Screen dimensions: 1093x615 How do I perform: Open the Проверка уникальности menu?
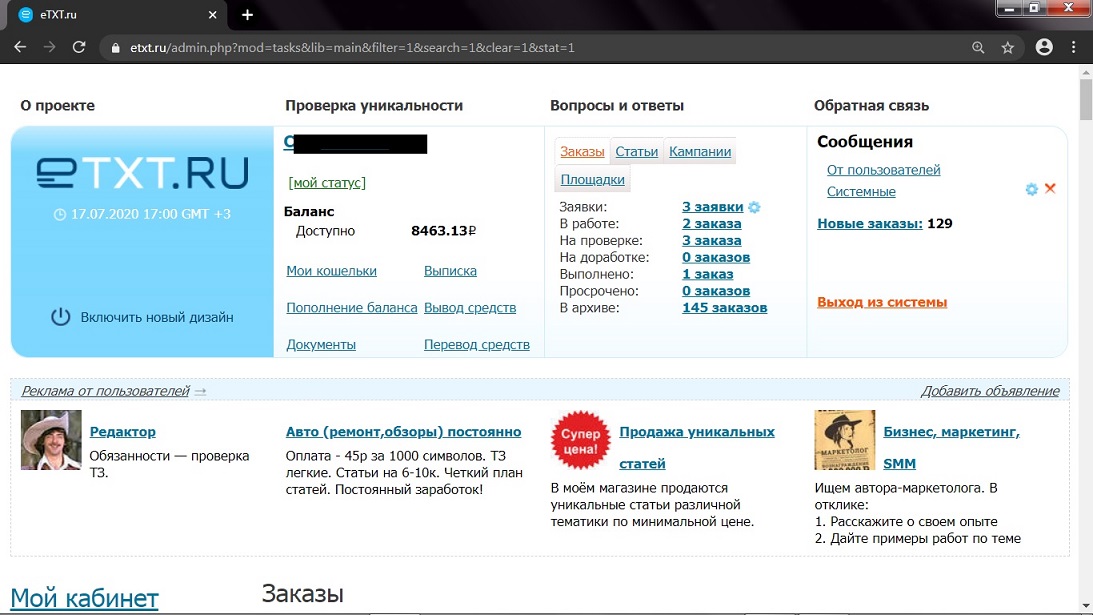pos(374,105)
